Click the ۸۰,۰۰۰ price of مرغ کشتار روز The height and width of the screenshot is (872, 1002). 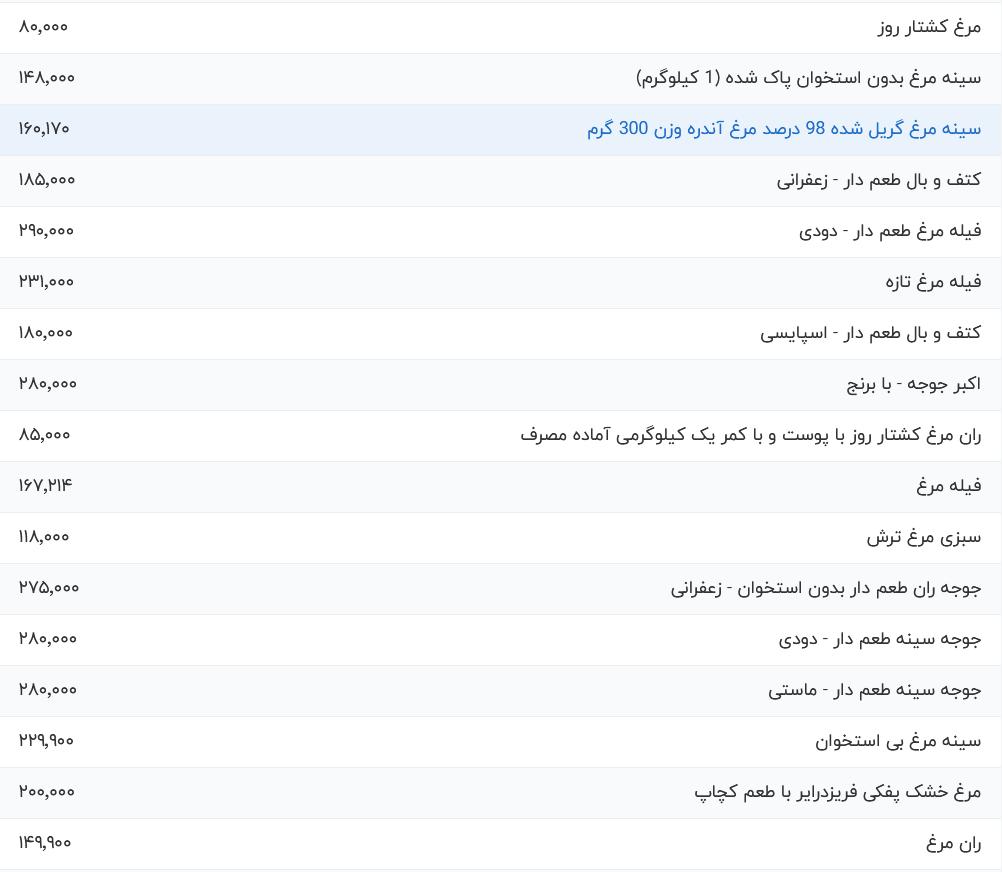click(x=43, y=27)
